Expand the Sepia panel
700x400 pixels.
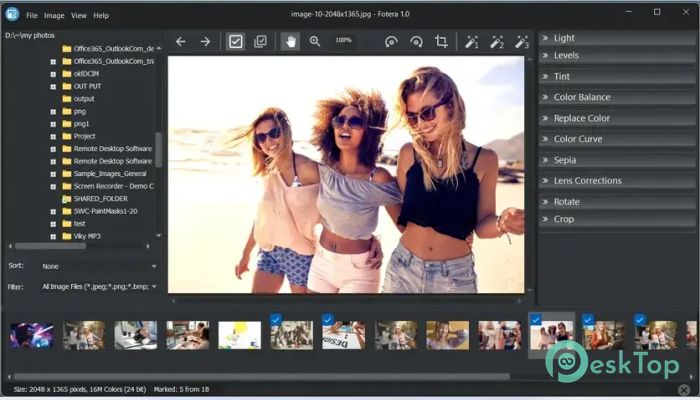pos(617,160)
